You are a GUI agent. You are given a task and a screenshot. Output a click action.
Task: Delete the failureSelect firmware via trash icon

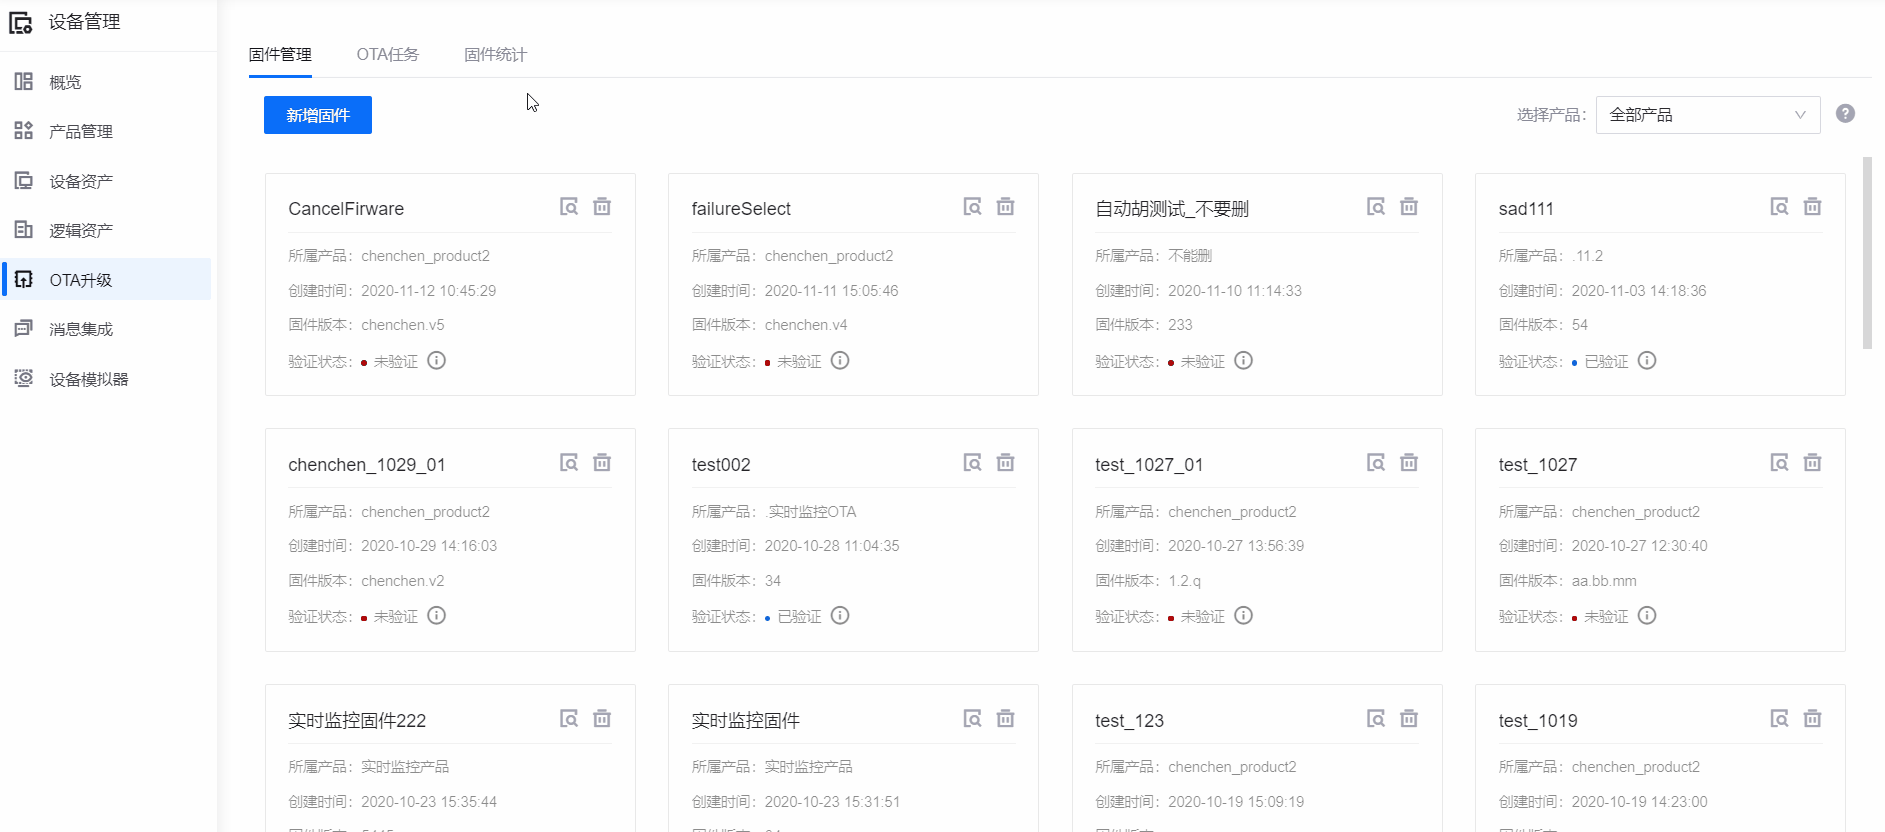click(1005, 207)
